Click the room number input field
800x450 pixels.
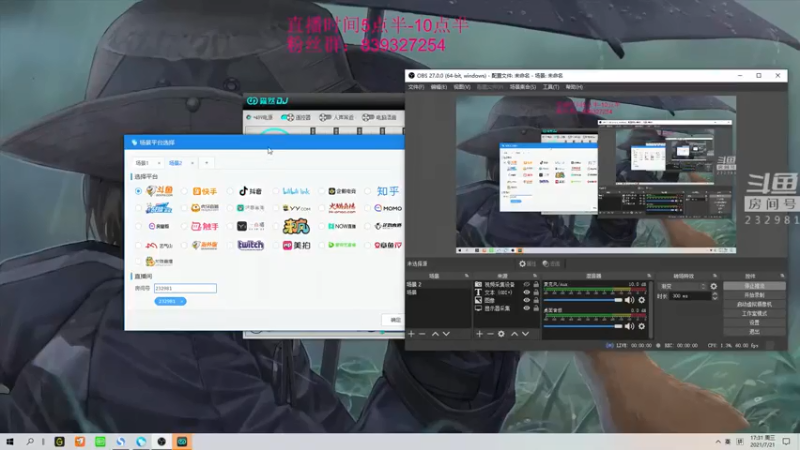[x=185, y=288]
